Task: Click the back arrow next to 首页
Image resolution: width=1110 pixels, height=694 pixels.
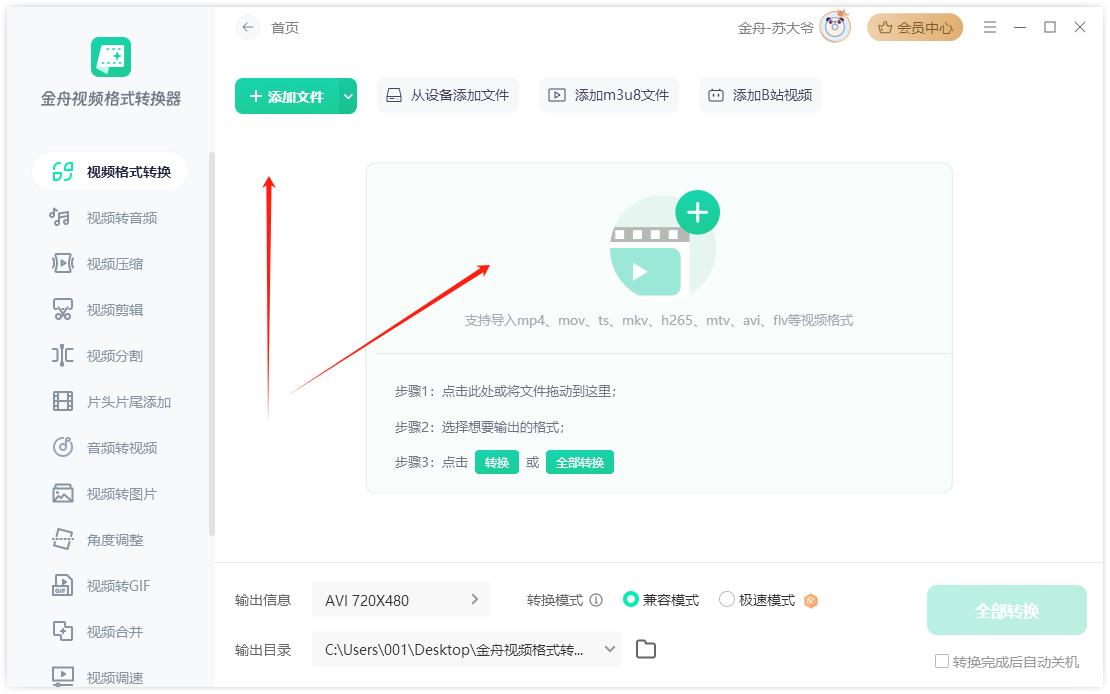Action: tap(248, 28)
